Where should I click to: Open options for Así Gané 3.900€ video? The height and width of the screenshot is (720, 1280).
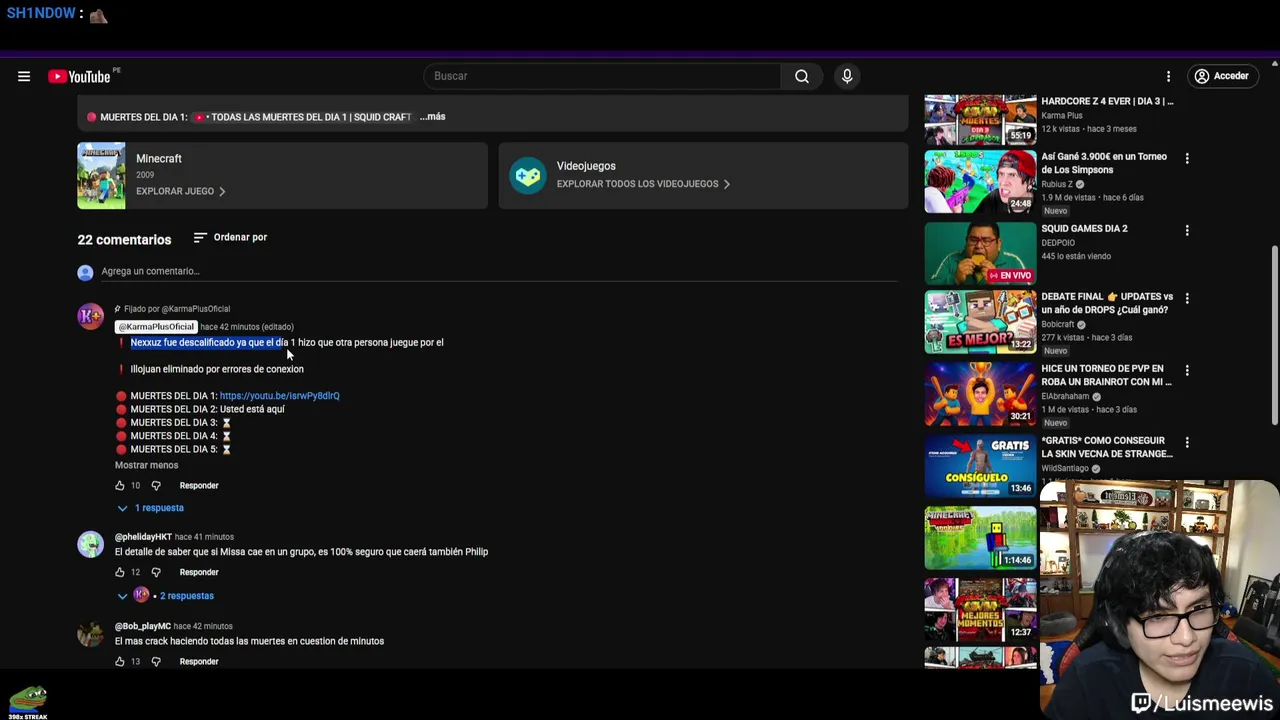(x=1187, y=158)
